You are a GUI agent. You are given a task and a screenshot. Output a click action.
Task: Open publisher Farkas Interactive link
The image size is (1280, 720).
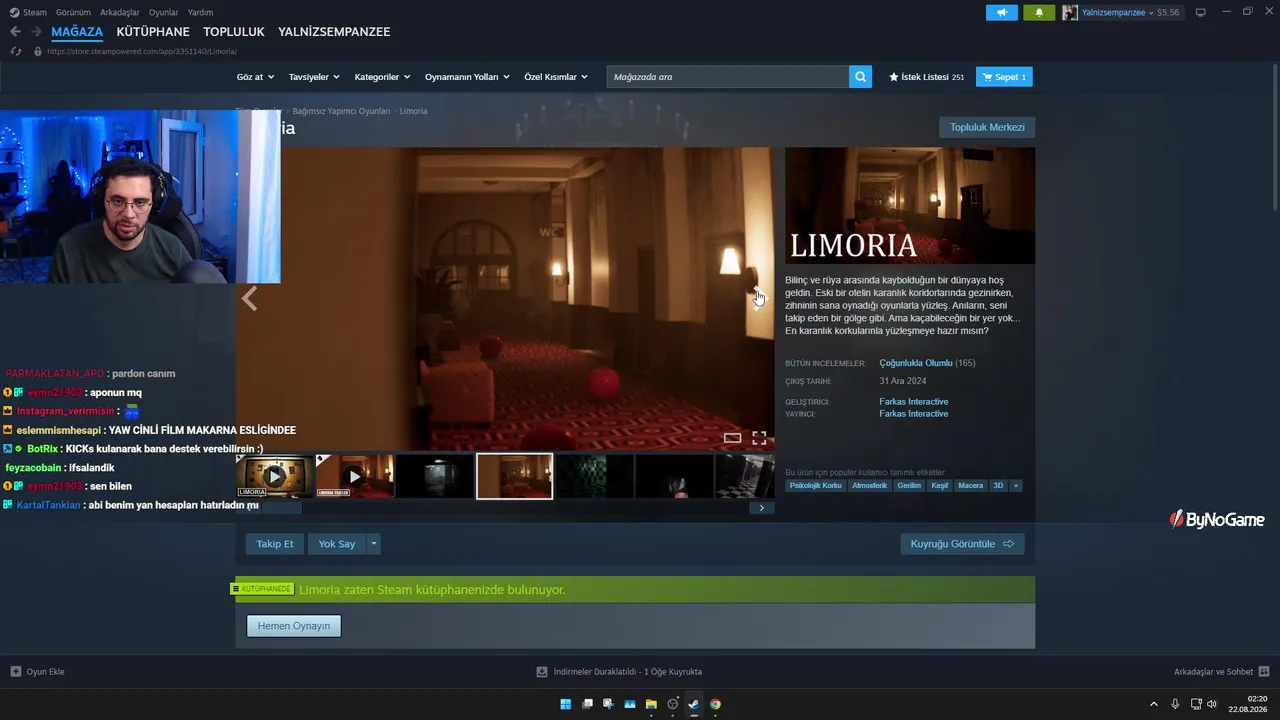pyautogui.click(x=914, y=414)
